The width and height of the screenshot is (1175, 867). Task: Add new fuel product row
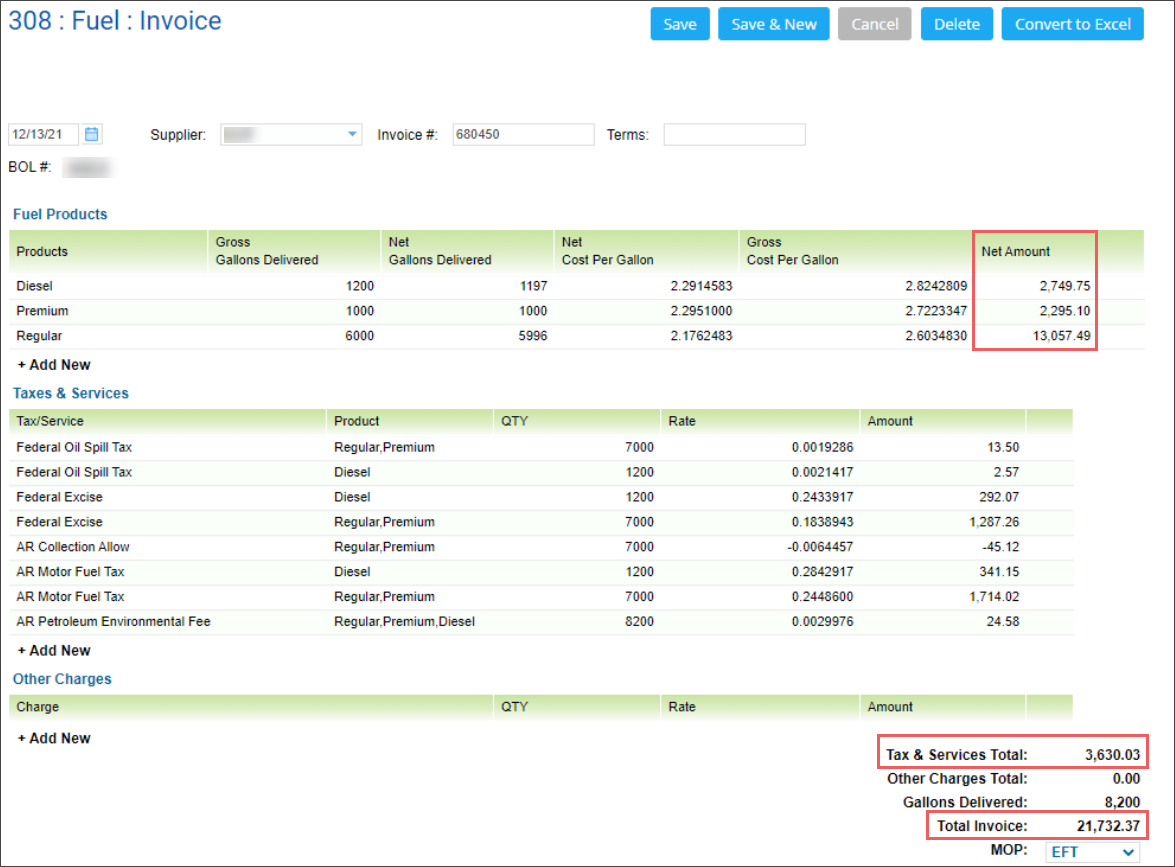tap(54, 365)
